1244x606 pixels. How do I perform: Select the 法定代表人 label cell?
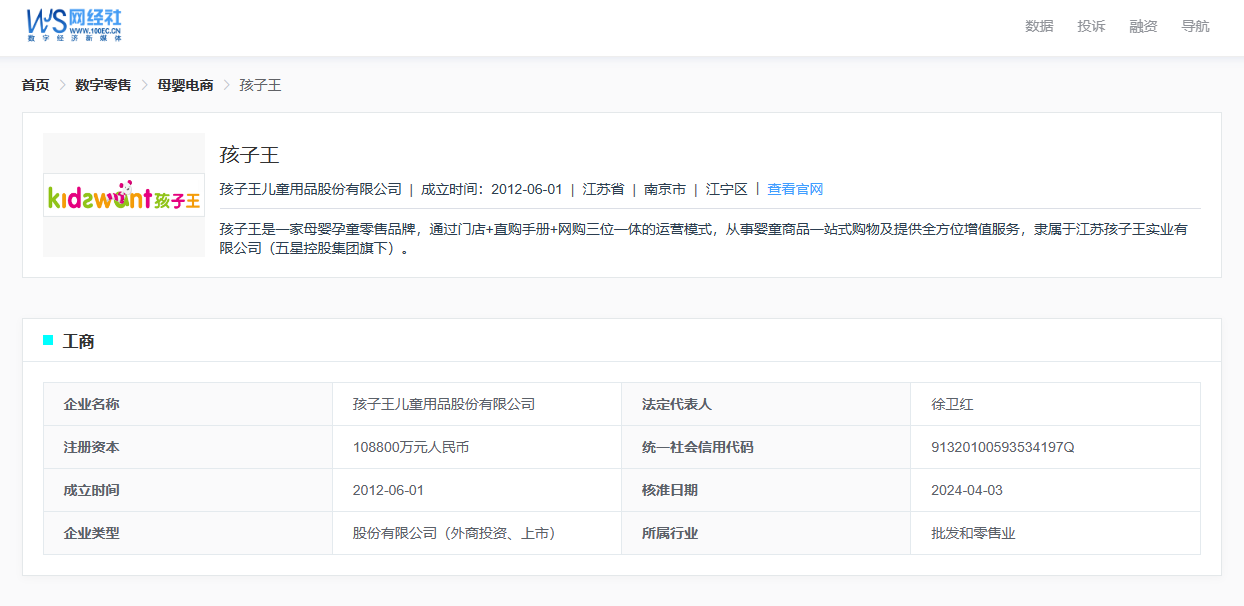point(766,404)
